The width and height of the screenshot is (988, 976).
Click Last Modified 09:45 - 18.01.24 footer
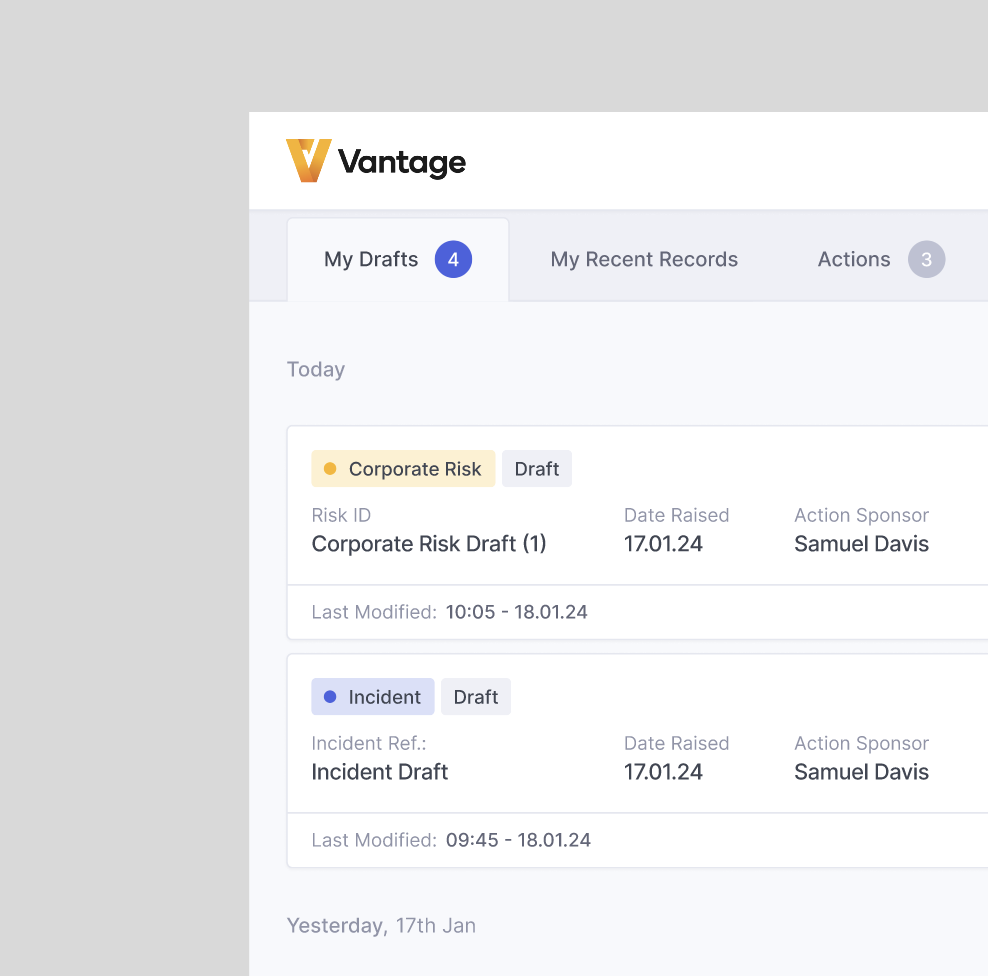click(518, 840)
